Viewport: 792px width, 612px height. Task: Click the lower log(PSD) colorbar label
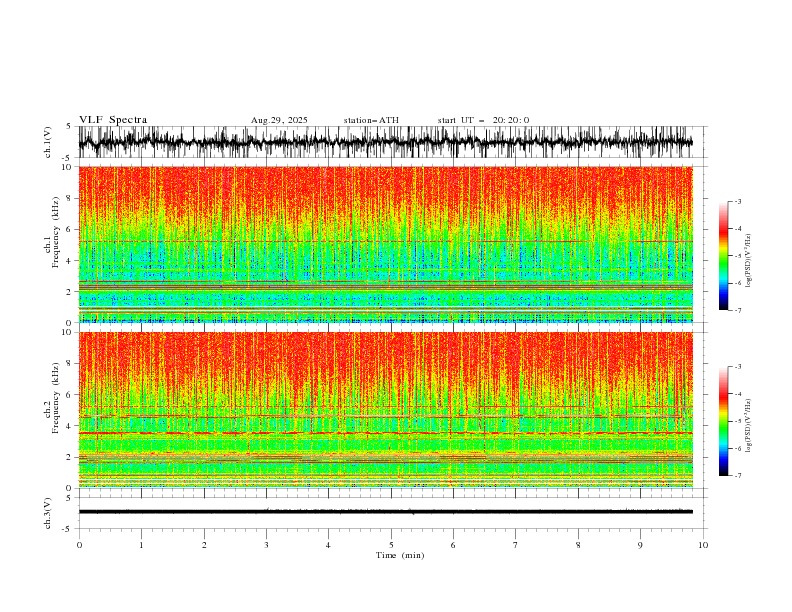pos(749,426)
